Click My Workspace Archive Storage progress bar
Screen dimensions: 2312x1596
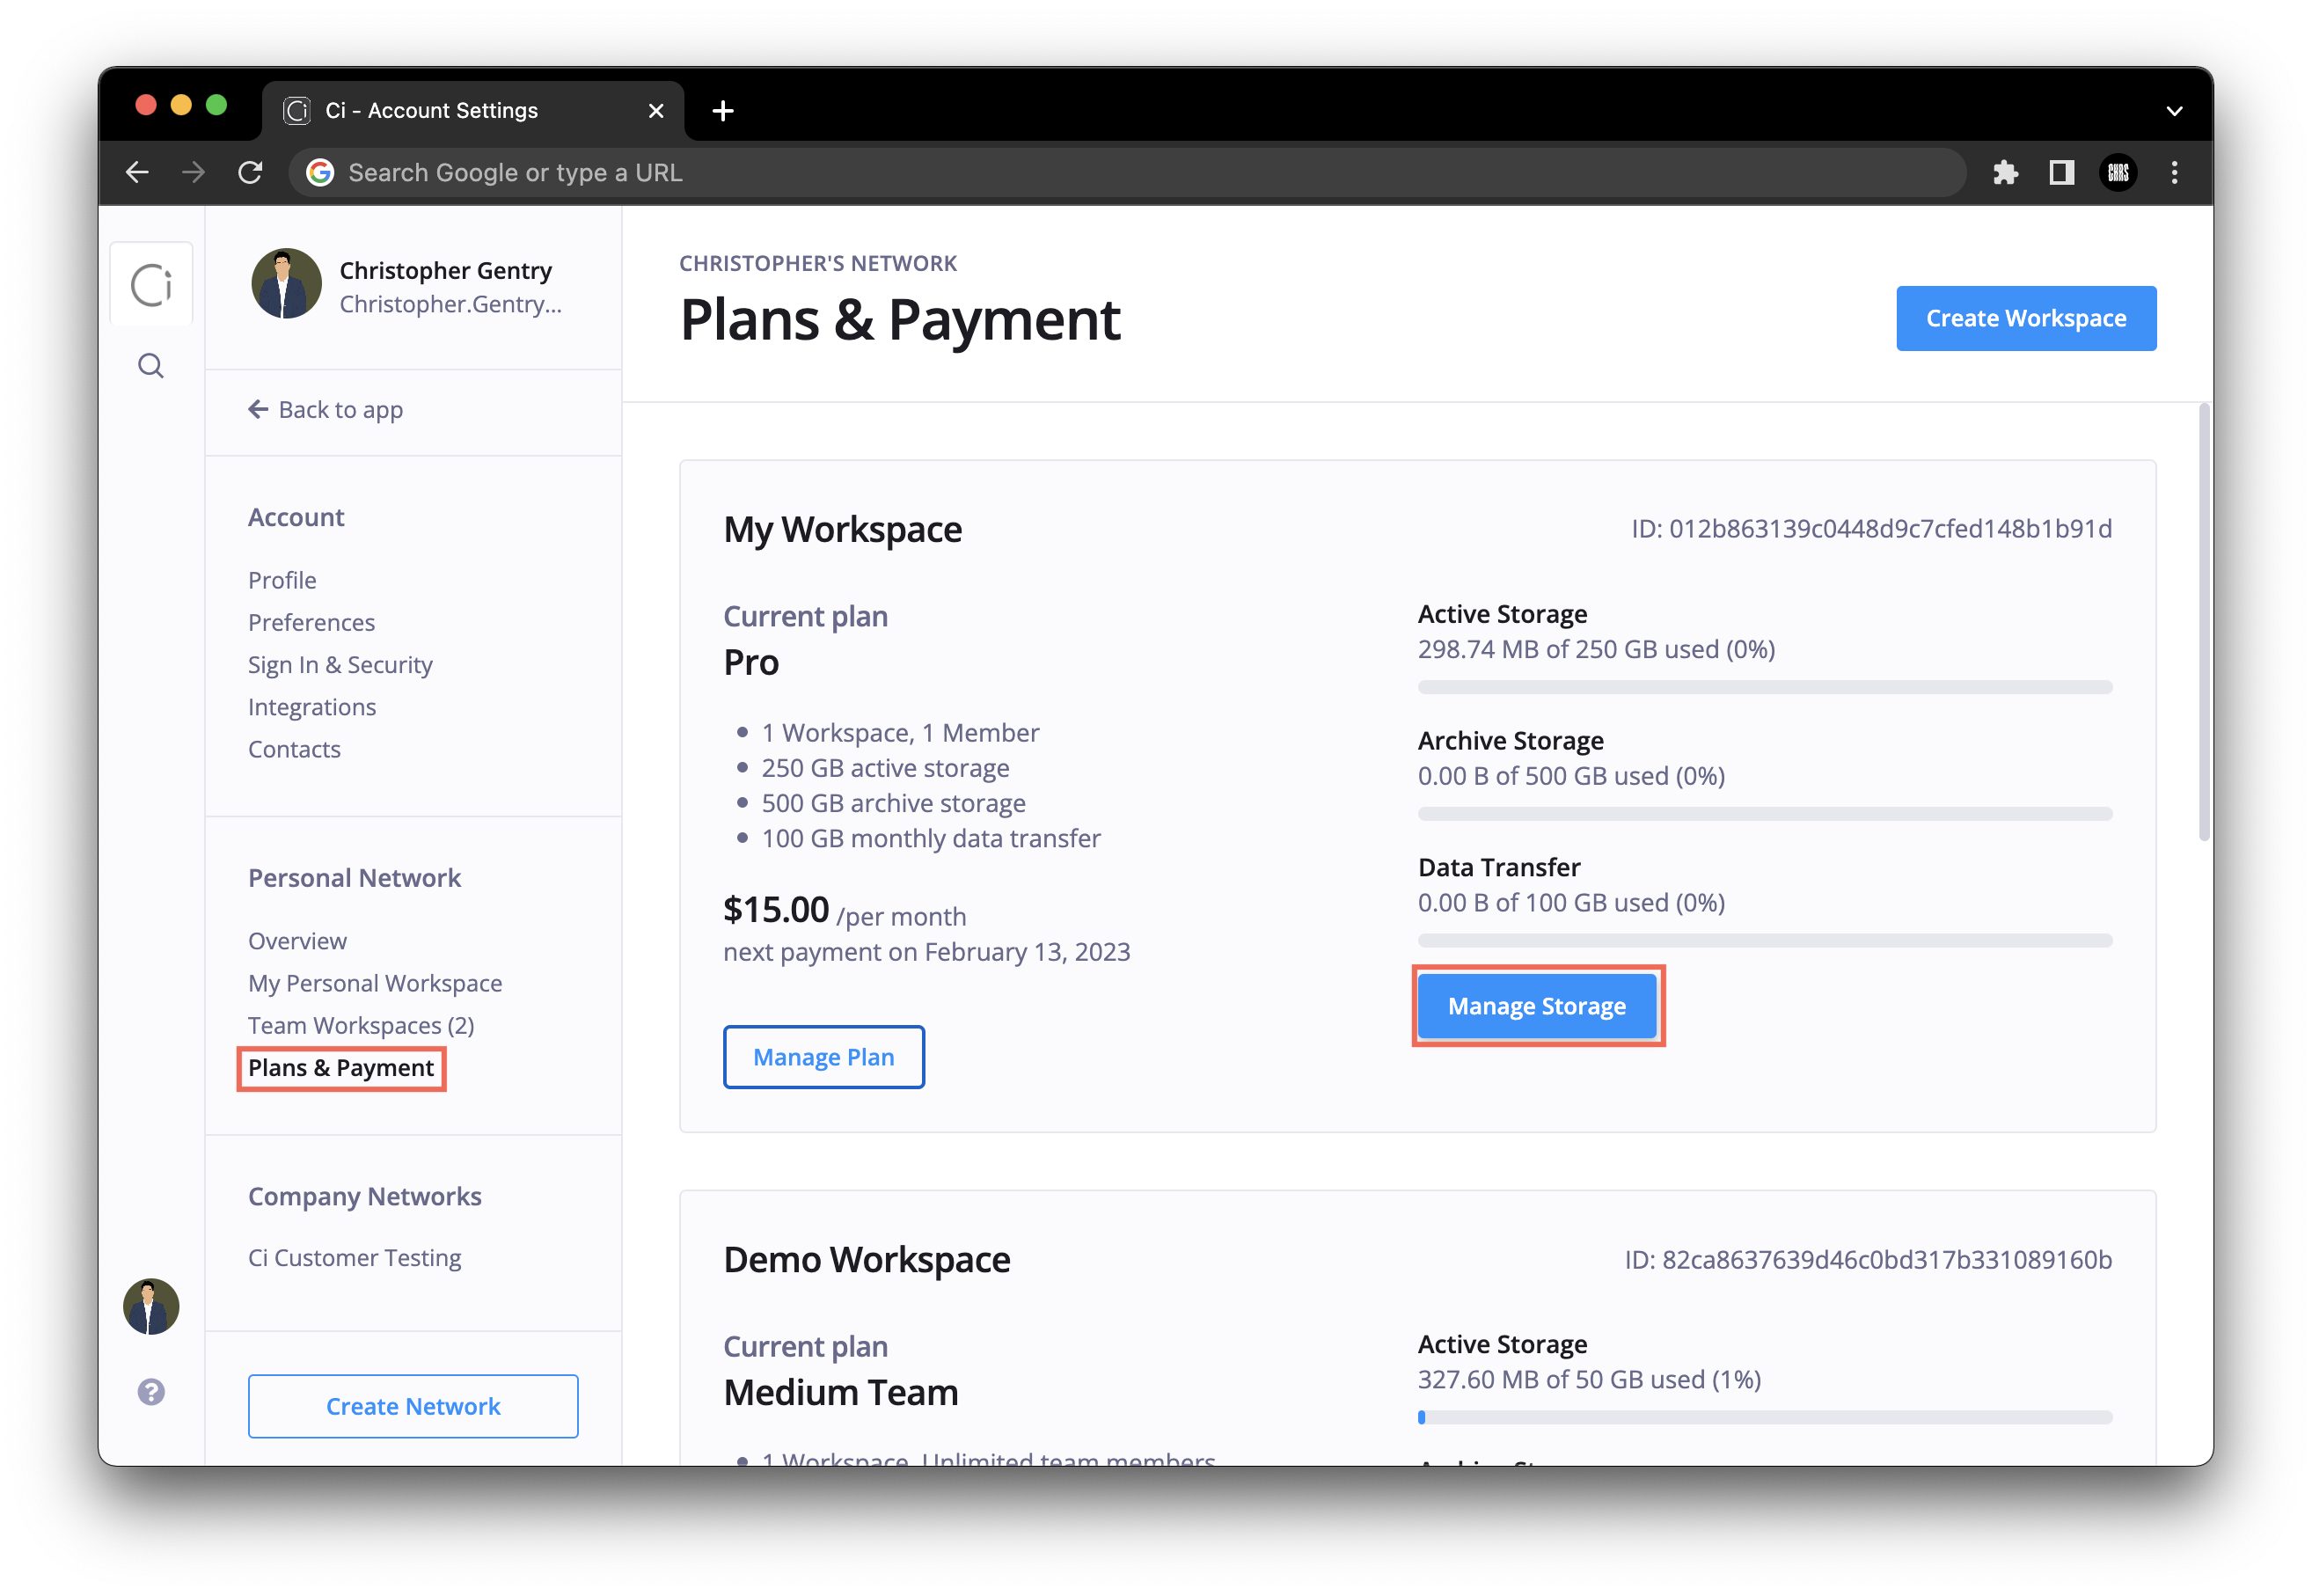click(1765, 814)
